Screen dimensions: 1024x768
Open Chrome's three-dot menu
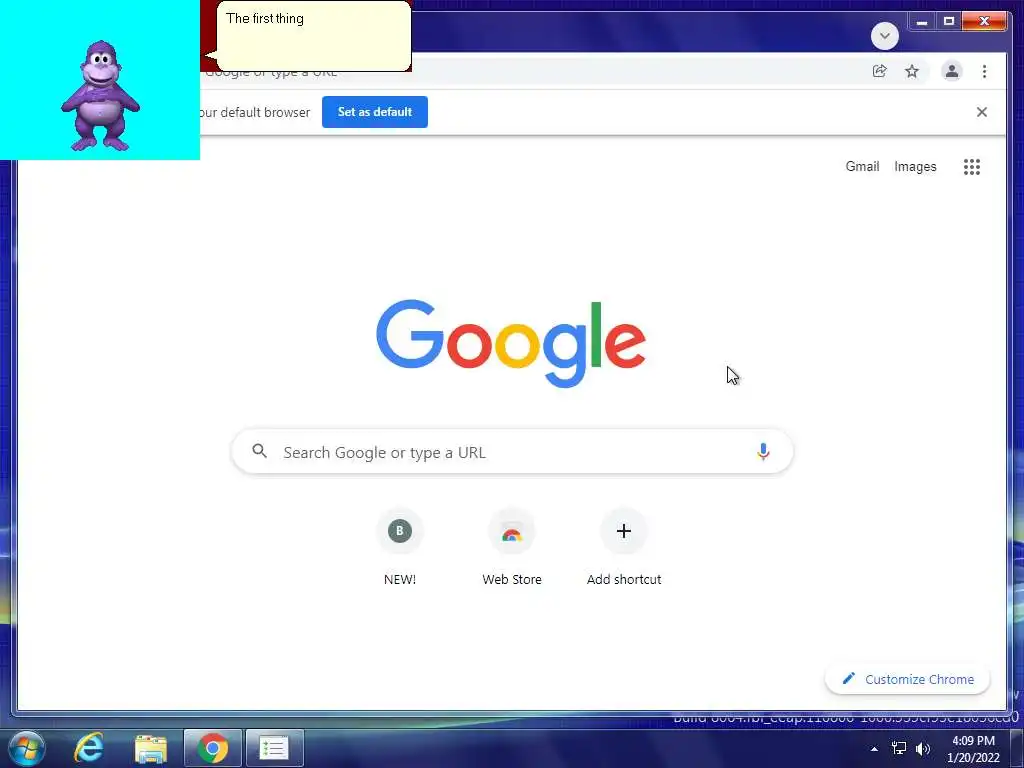984,71
